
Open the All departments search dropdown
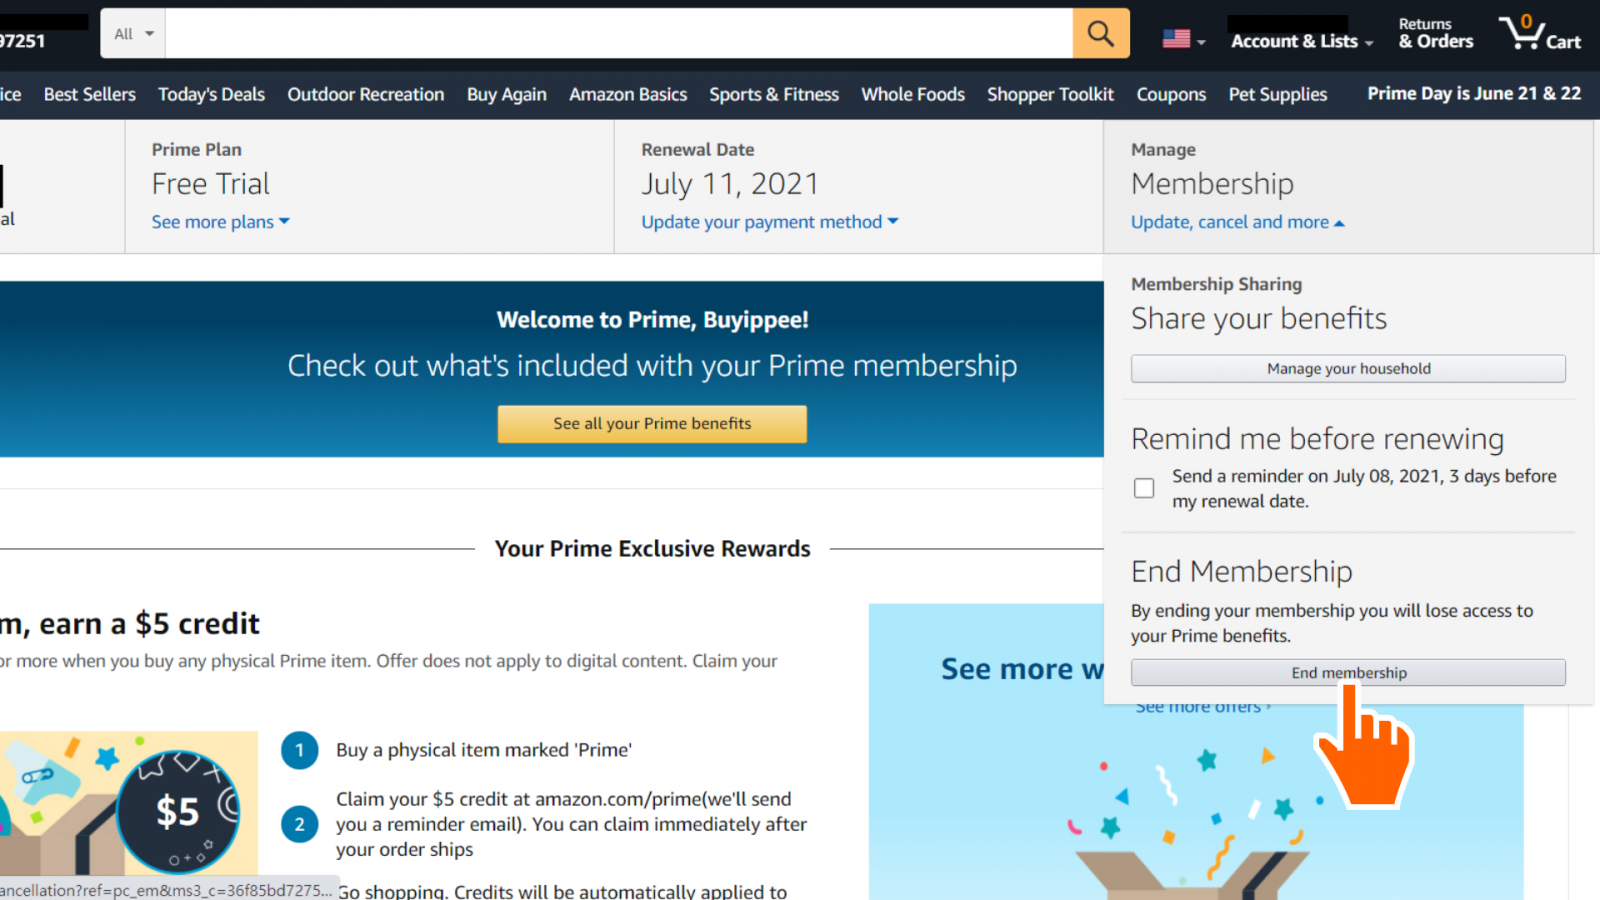(x=133, y=33)
